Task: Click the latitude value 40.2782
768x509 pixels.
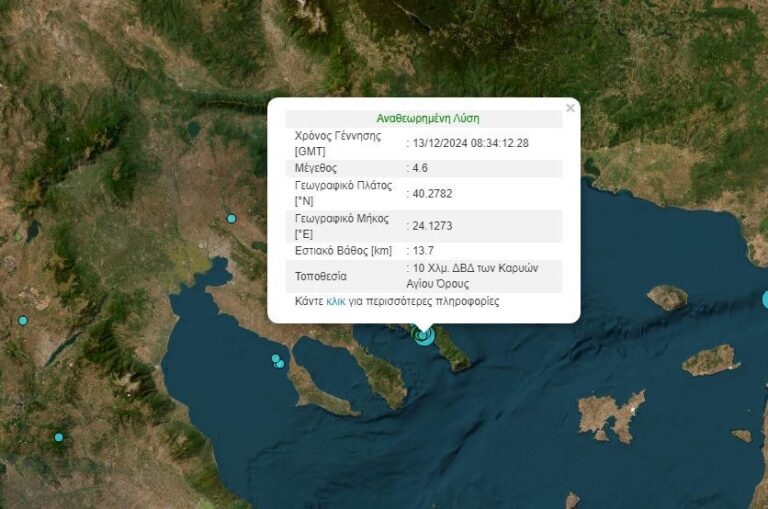Action: [x=433, y=195]
